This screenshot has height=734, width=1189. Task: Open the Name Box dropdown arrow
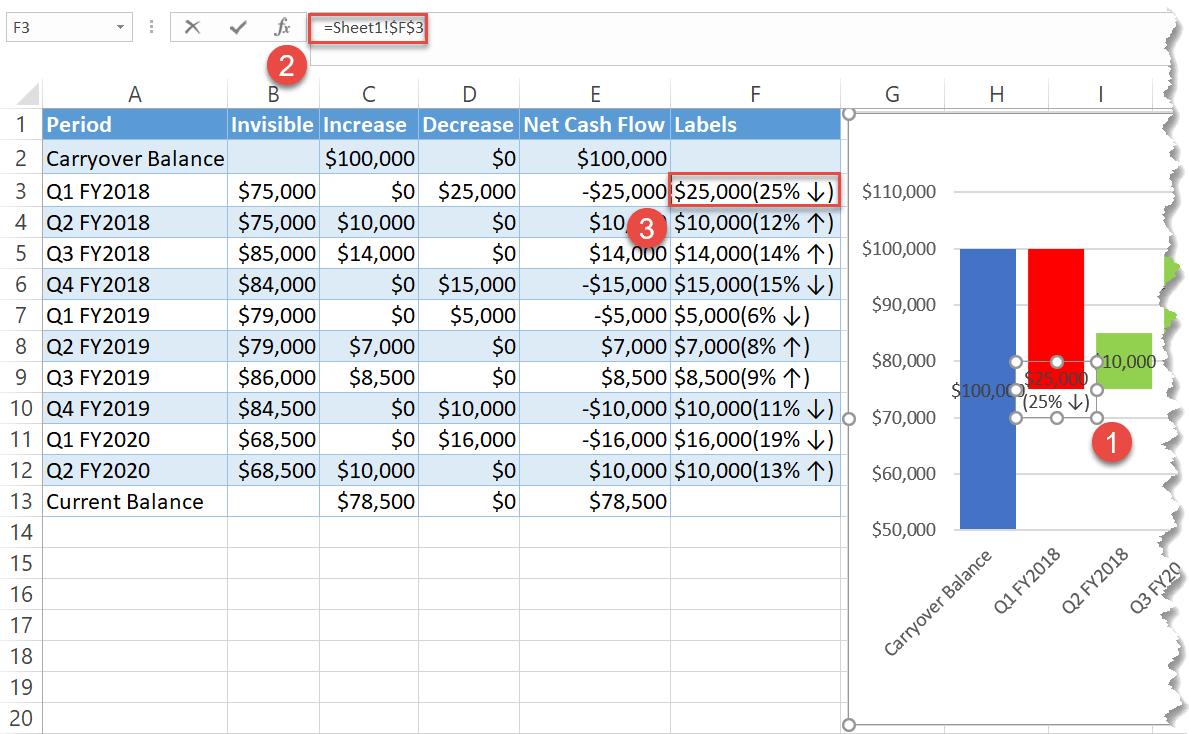[x=120, y=27]
